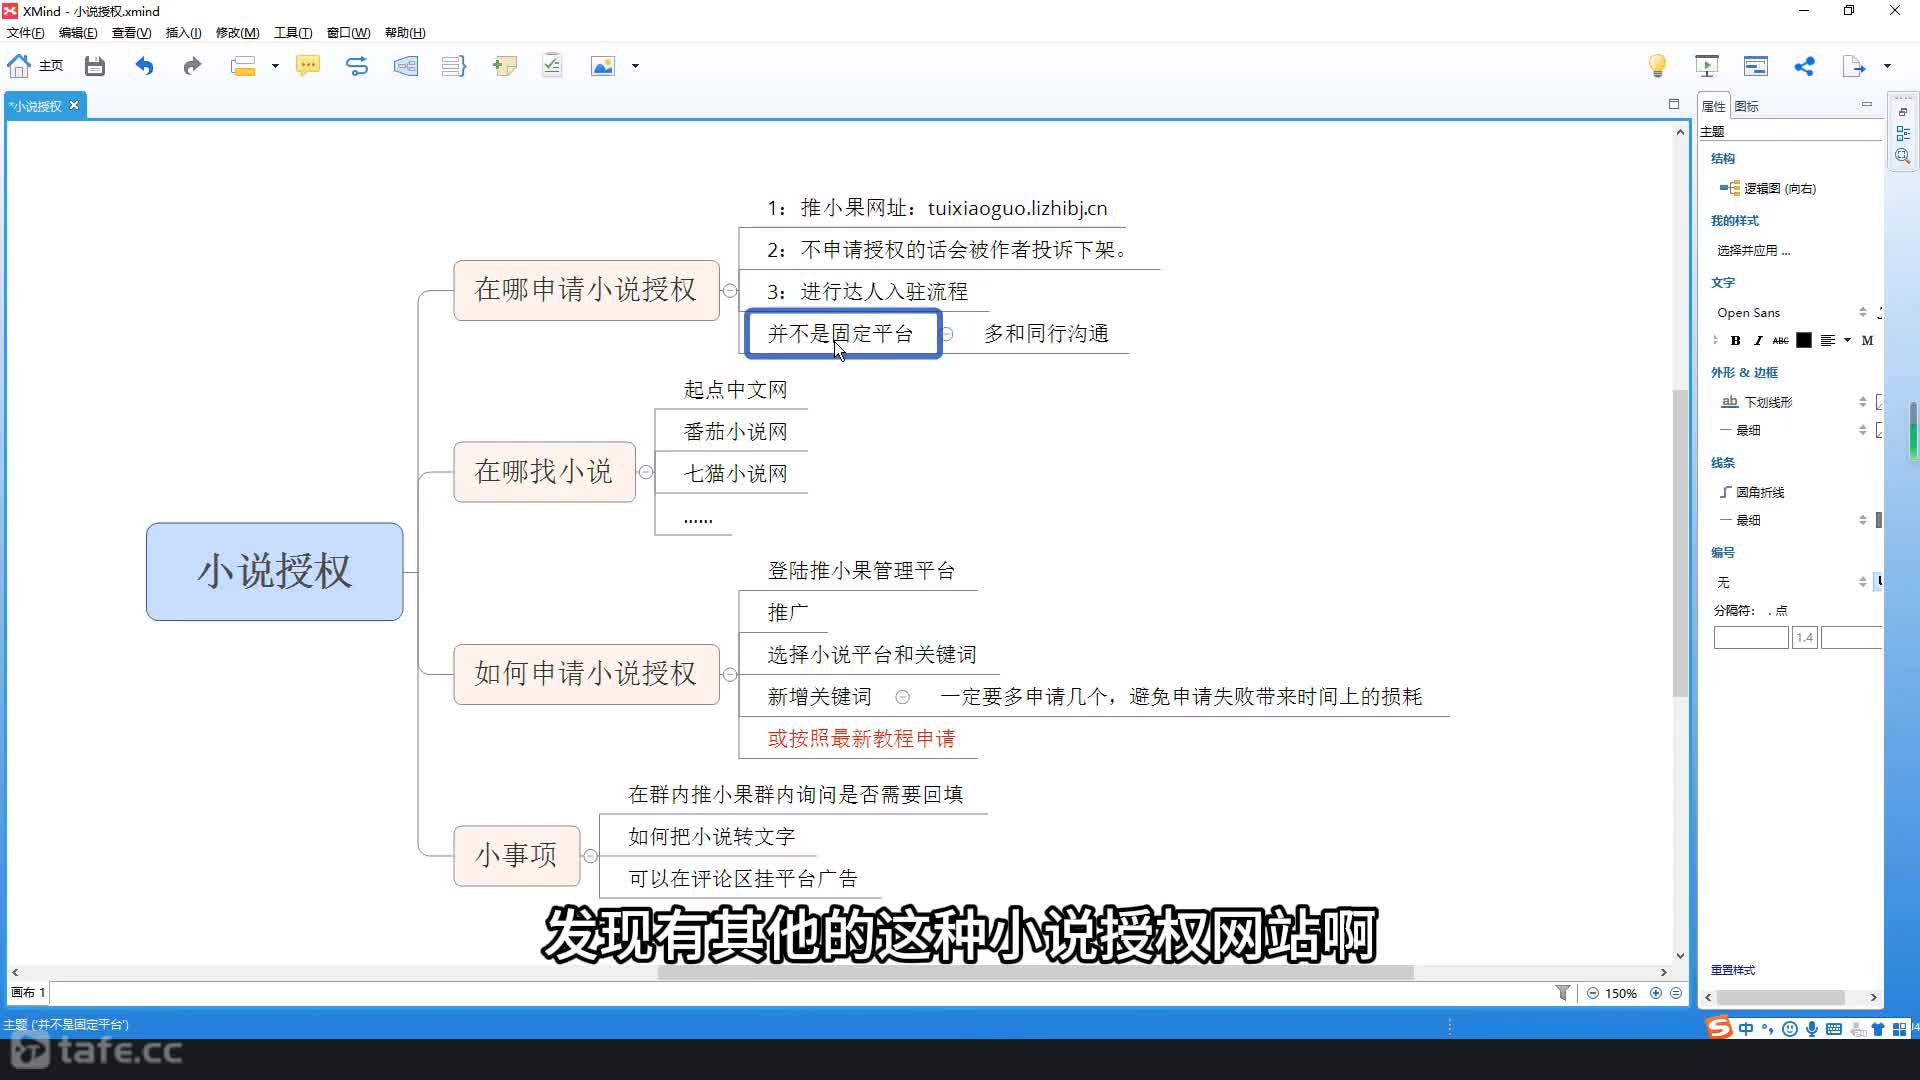Viewport: 1920px width, 1080px height.
Task: Collapse the 在哪申请小说授权 branch
Action: [730, 291]
